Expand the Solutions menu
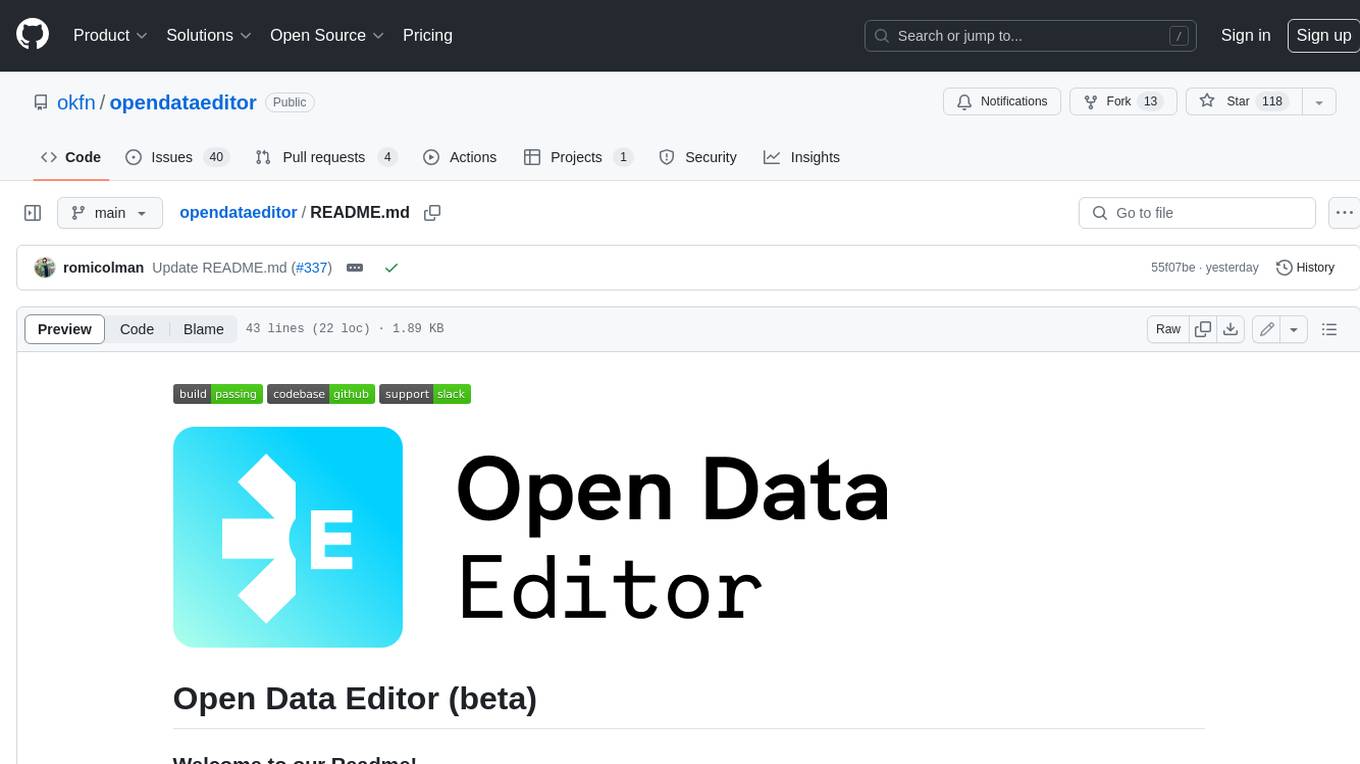This screenshot has height=764, width=1360. coord(209,35)
